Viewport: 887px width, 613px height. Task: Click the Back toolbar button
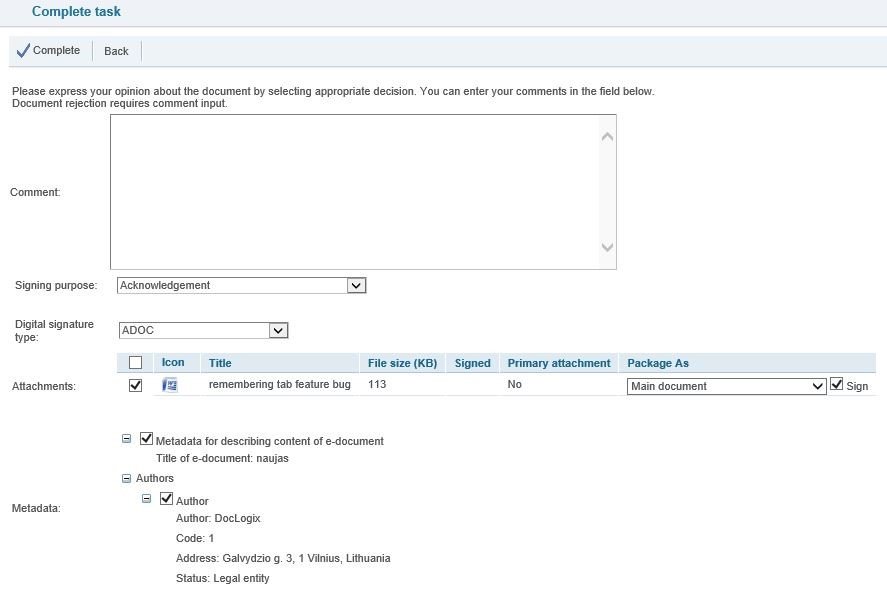point(116,51)
